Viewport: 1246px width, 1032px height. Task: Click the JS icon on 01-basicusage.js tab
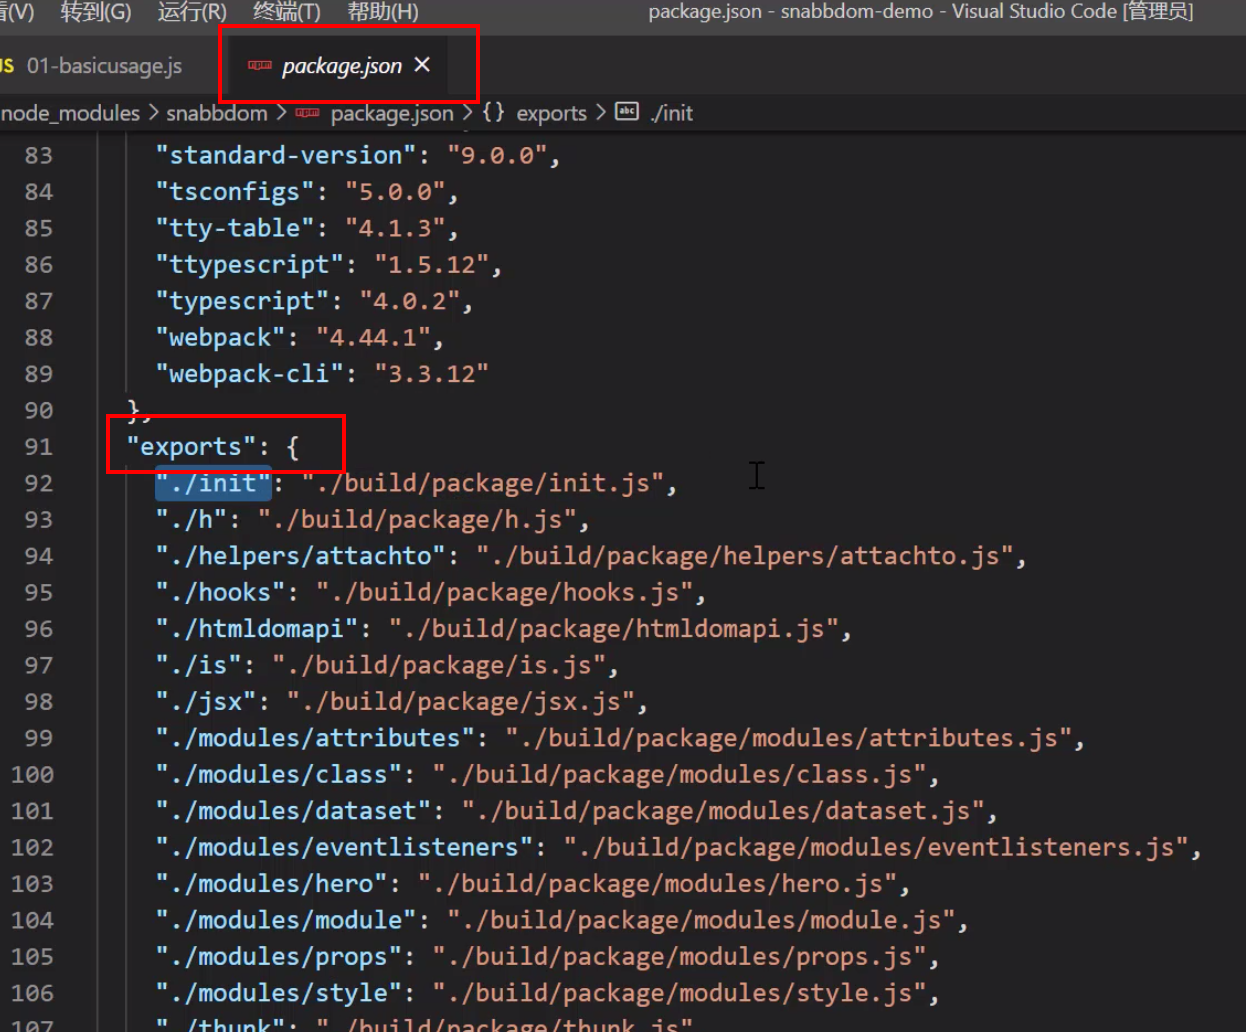(x=7, y=66)
